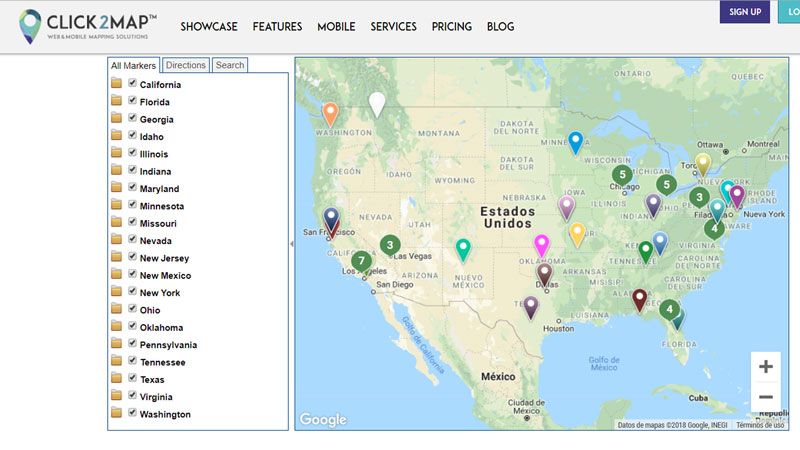Uncheck the Washington checkbox
This screenshot has width=800, height=450.
133,412
